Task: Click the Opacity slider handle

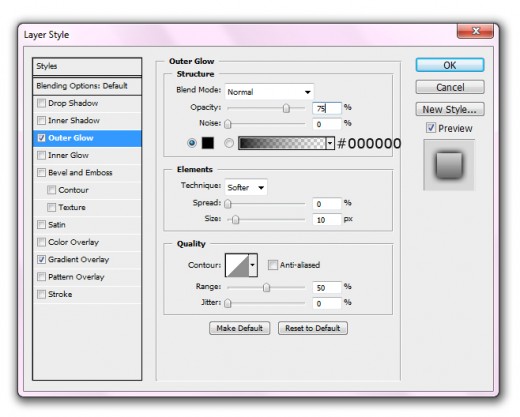Action: click(x=286, y=108)
